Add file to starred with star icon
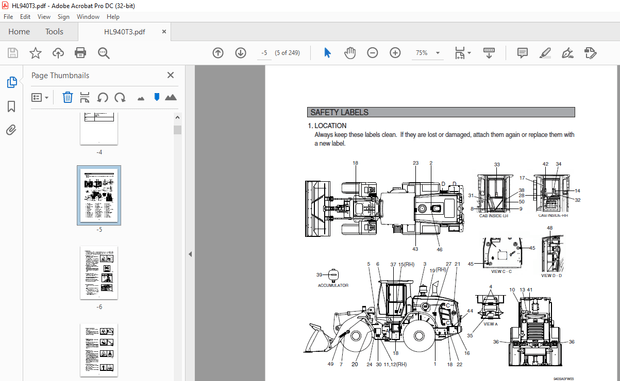Viewport: 620px width, 381px height. 36,53
